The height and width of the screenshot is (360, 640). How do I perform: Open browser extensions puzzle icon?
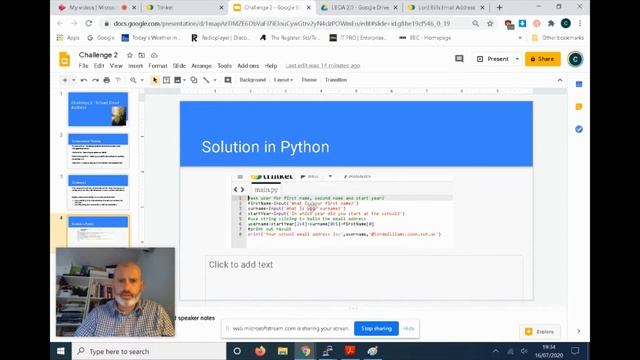(x=551, y=24)
